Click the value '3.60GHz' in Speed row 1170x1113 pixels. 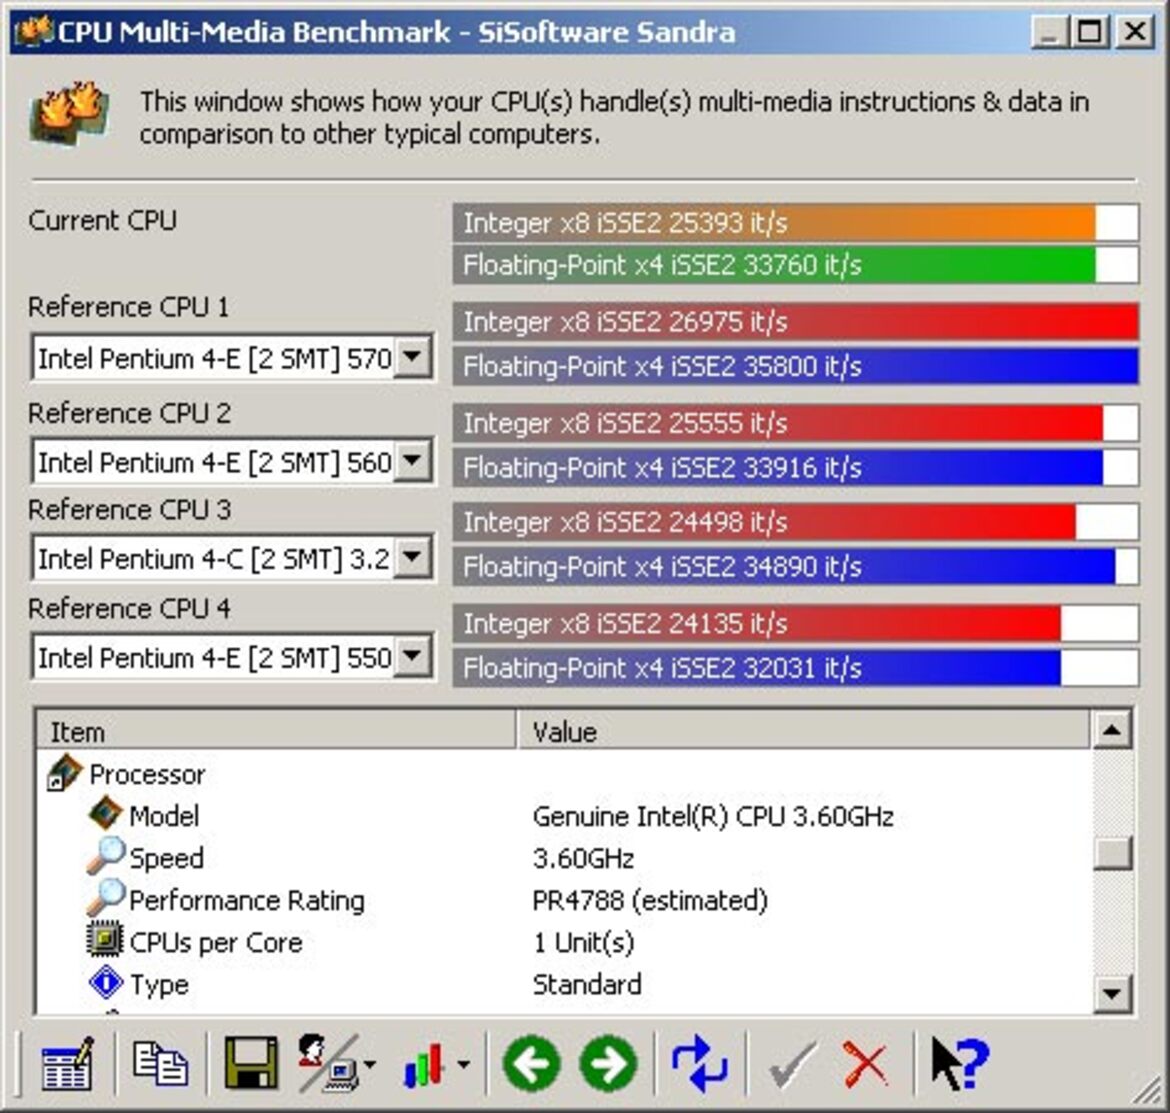point(583,859)
